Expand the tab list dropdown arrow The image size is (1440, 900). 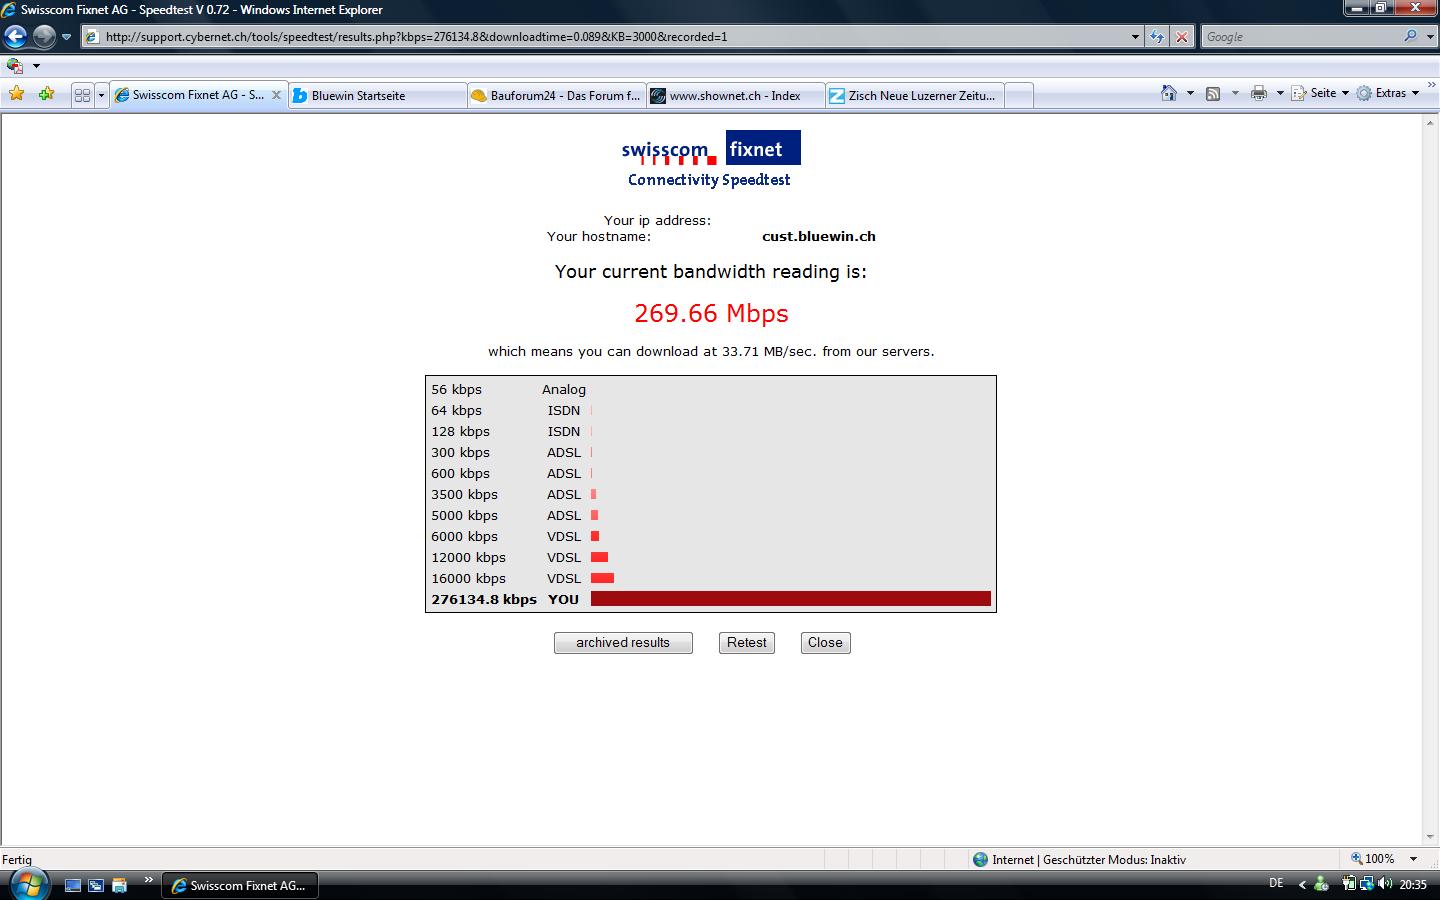point(101,95)
